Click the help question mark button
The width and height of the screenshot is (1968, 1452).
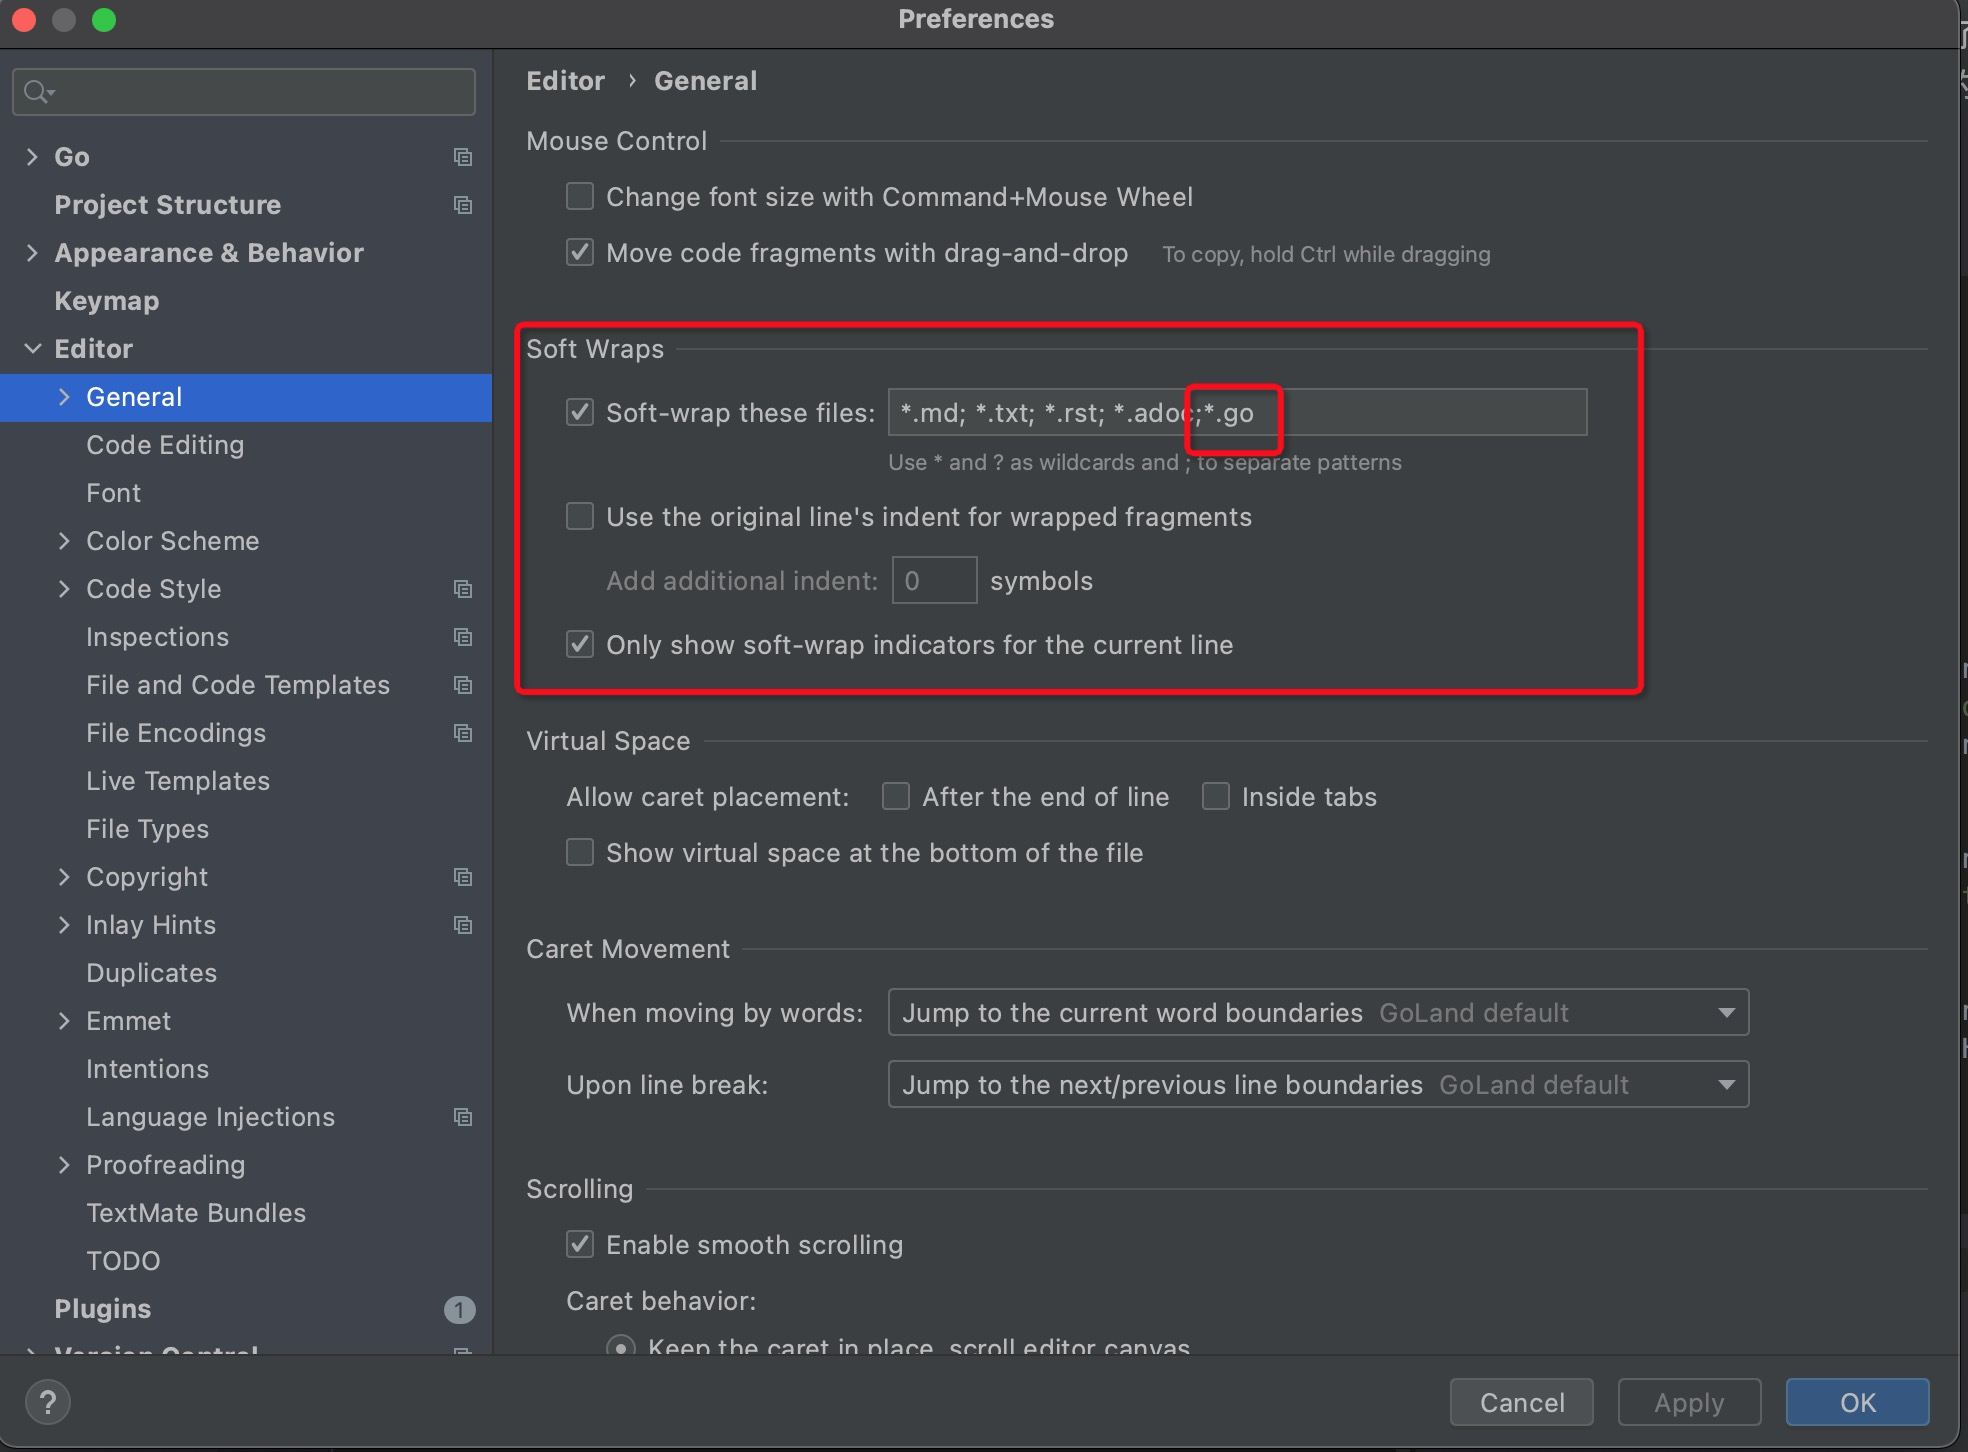coord(47,1401)
